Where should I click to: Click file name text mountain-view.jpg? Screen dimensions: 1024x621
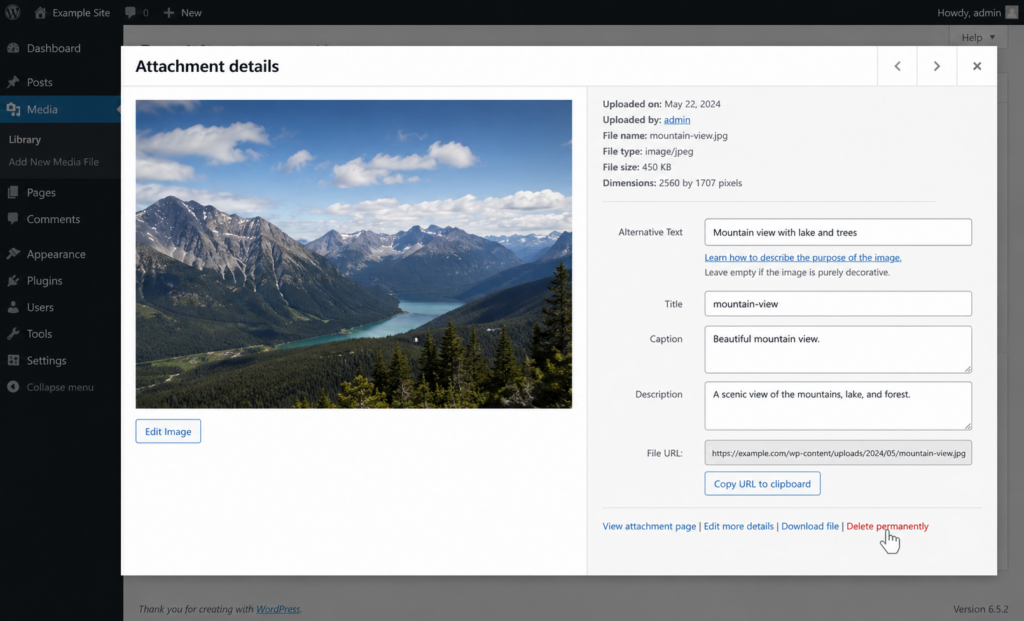(688, 136)
